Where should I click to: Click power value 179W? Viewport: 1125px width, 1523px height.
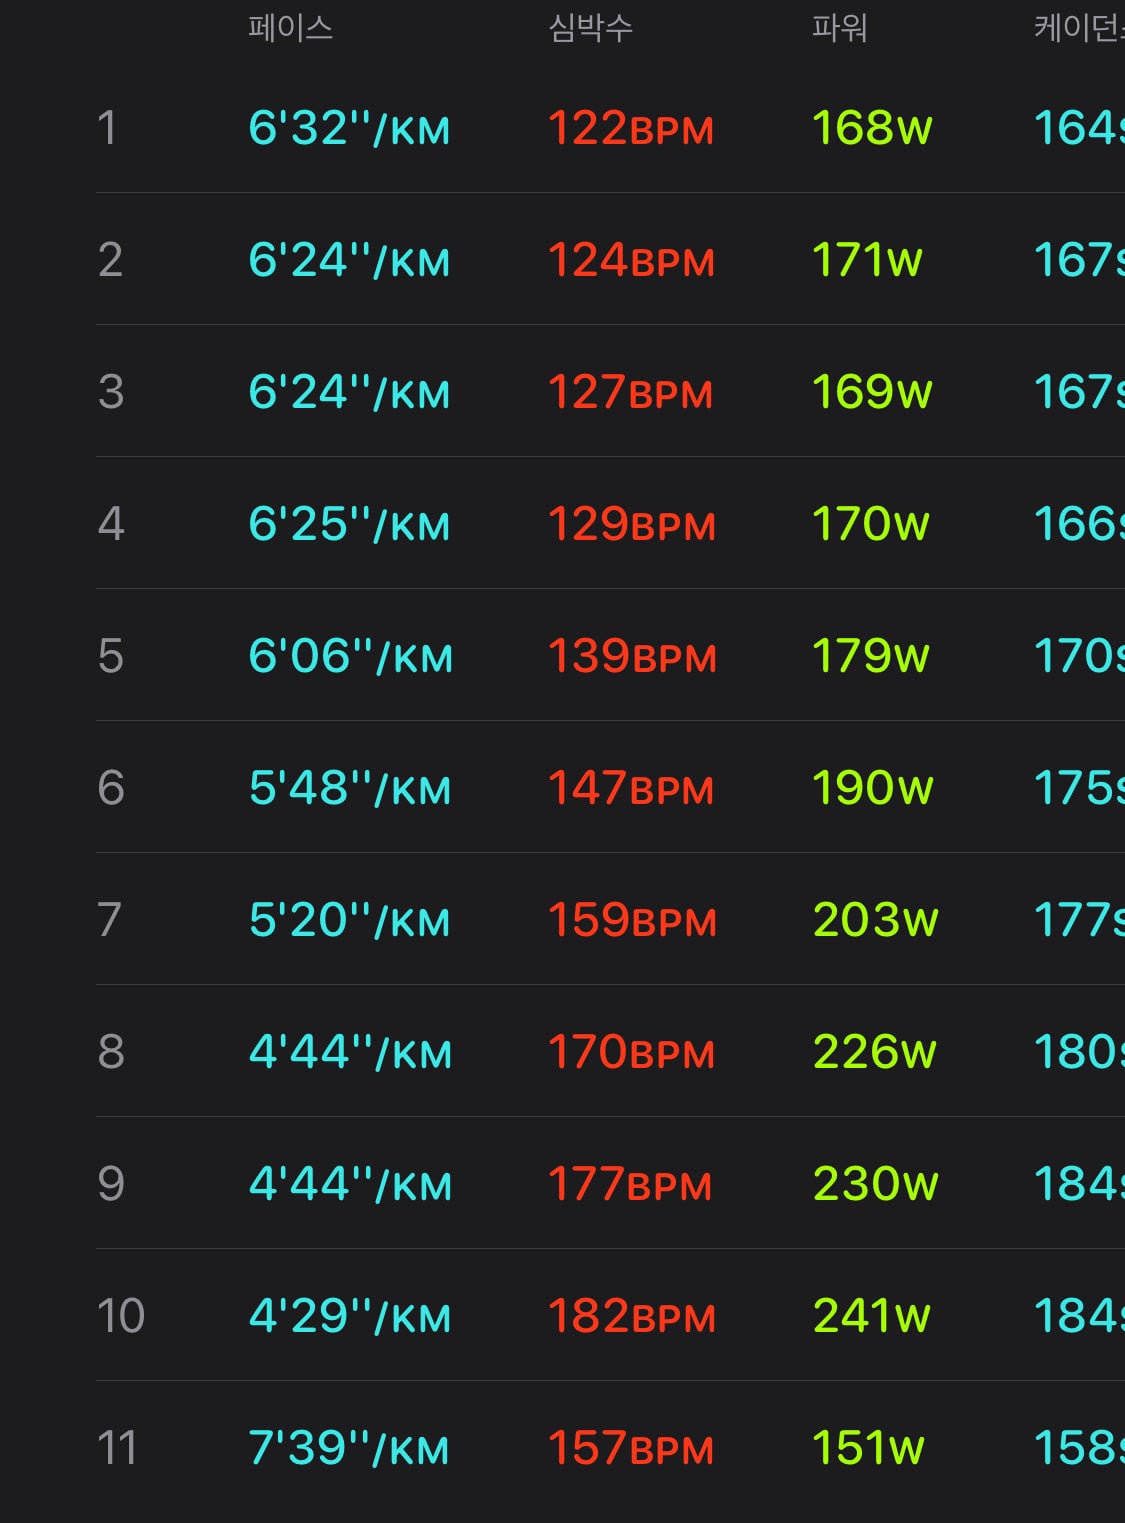pyautogui.click(x=871, y=656)
